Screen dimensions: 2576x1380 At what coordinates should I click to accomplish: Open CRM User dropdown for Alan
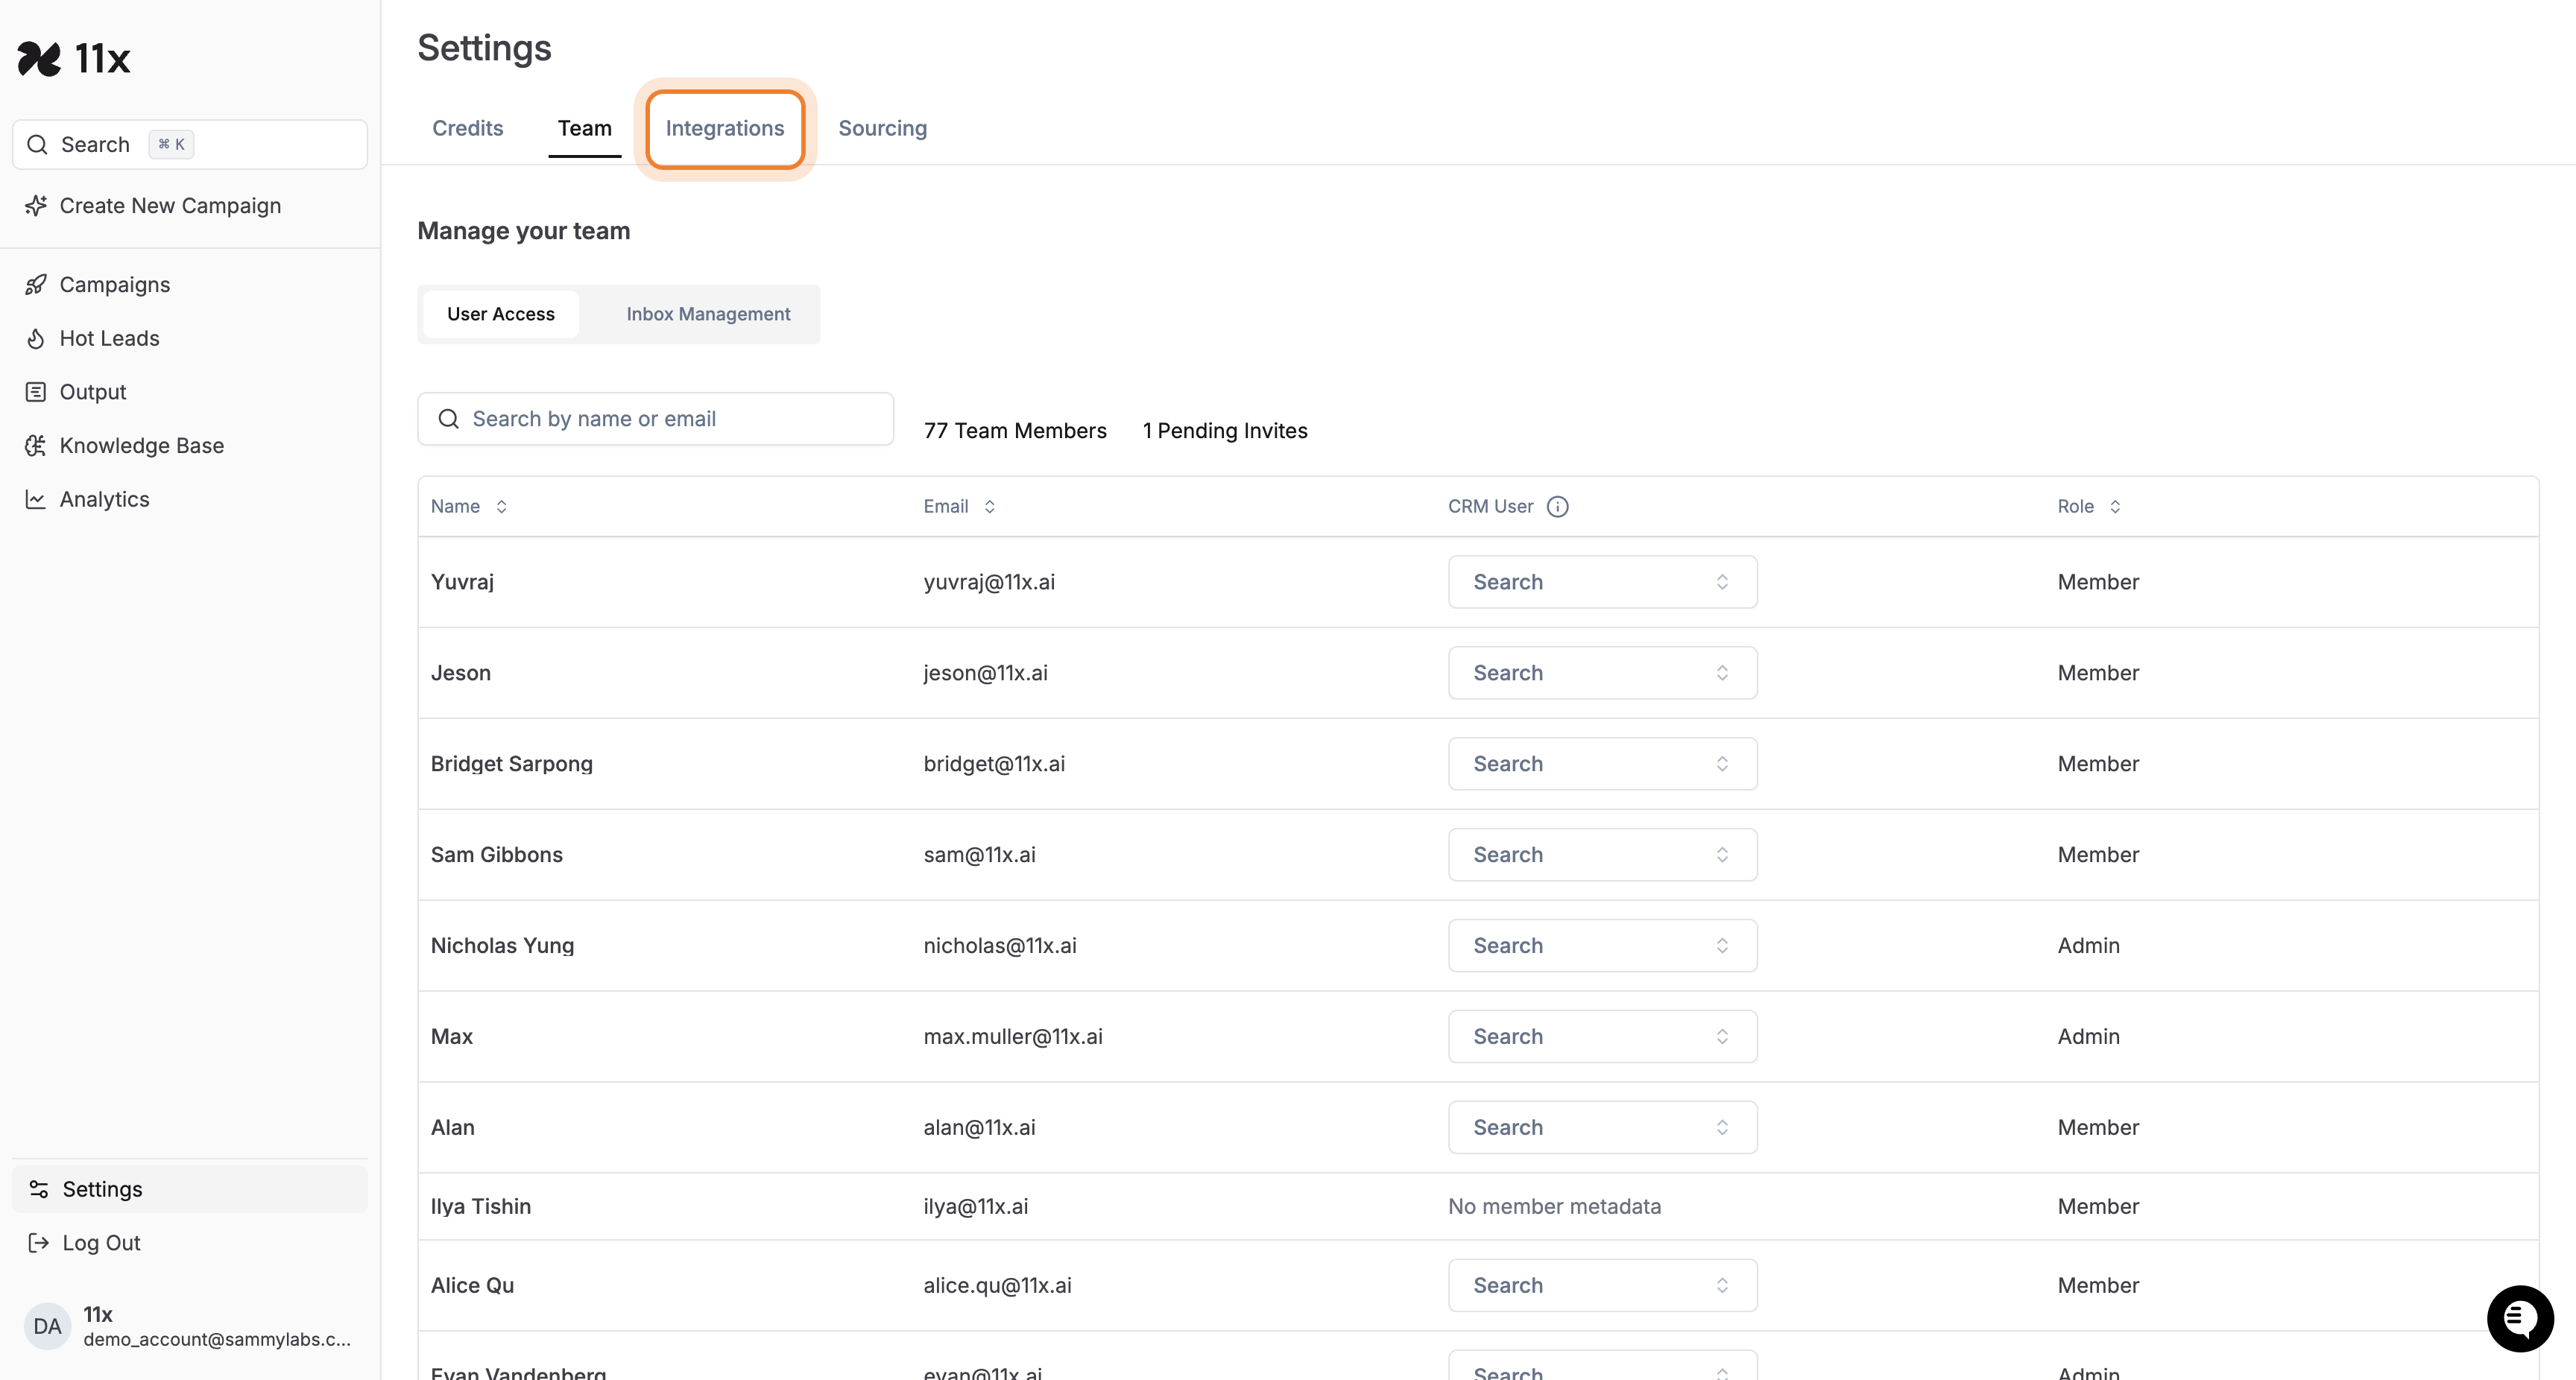coord(1602,1128)
